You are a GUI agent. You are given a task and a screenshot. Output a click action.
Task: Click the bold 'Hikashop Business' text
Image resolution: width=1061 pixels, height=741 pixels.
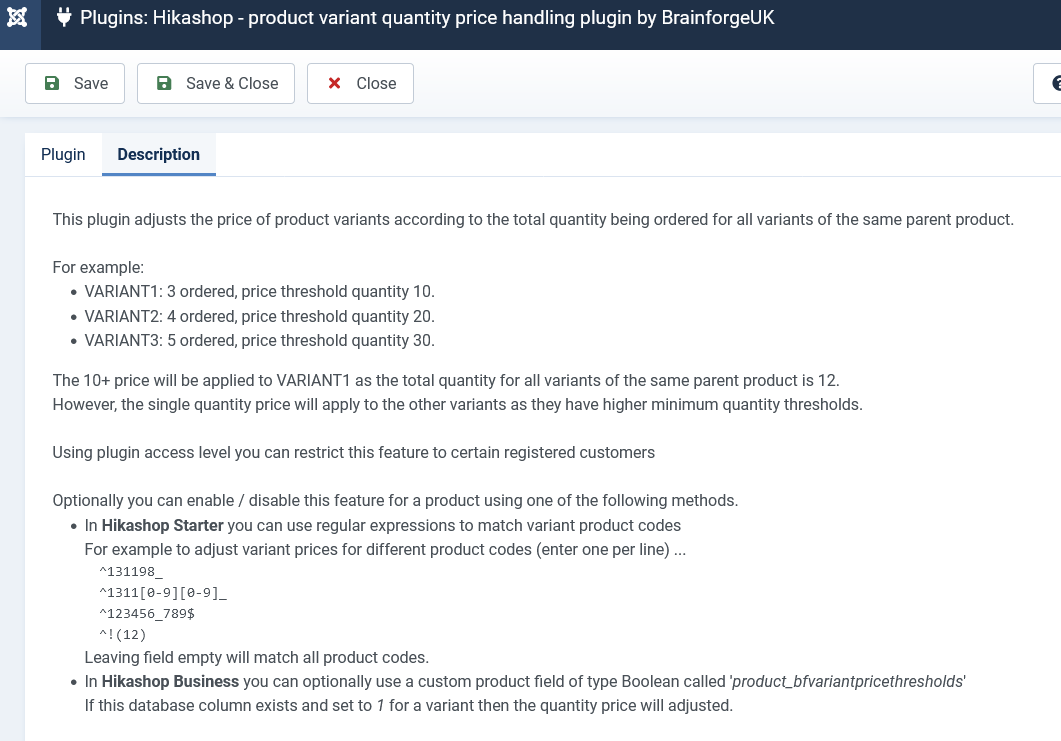[x=171, y=681]
